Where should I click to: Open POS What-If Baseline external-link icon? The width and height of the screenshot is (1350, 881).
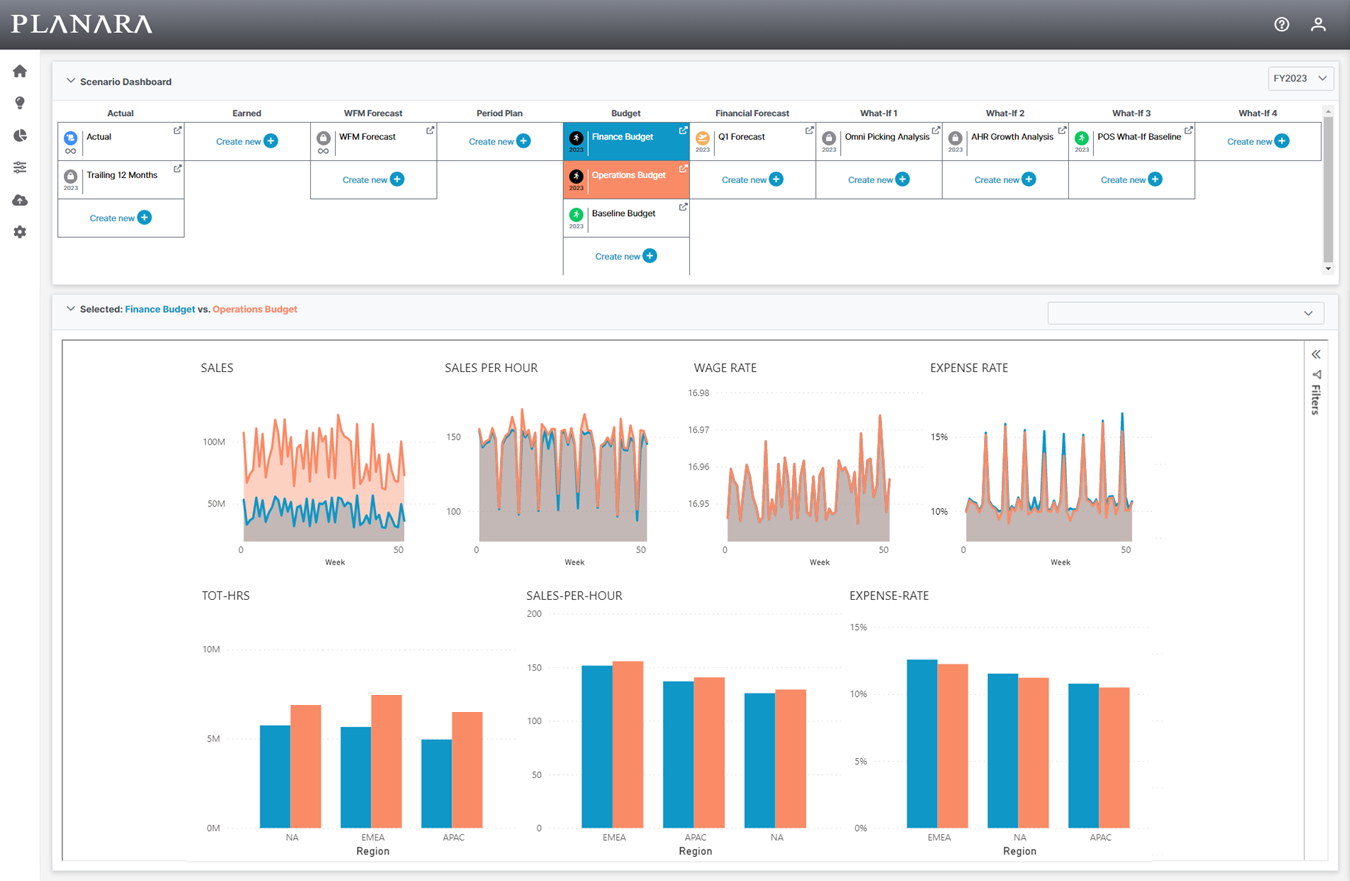(x=1189, y=130)
